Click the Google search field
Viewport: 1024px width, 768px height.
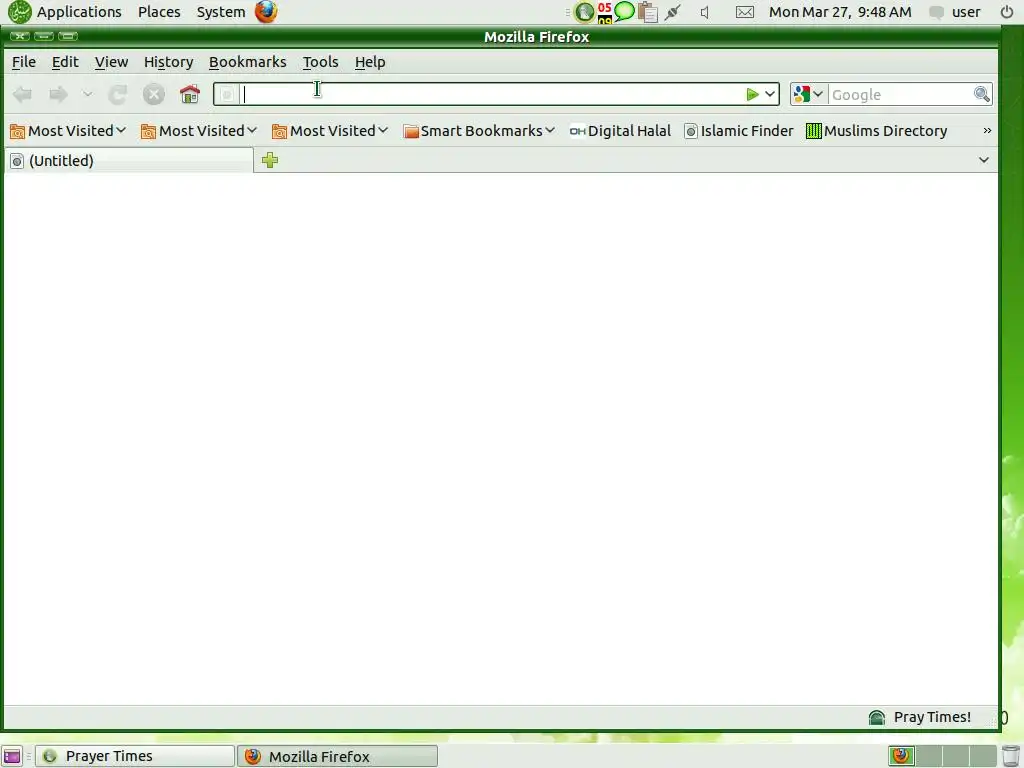[900, 95]
